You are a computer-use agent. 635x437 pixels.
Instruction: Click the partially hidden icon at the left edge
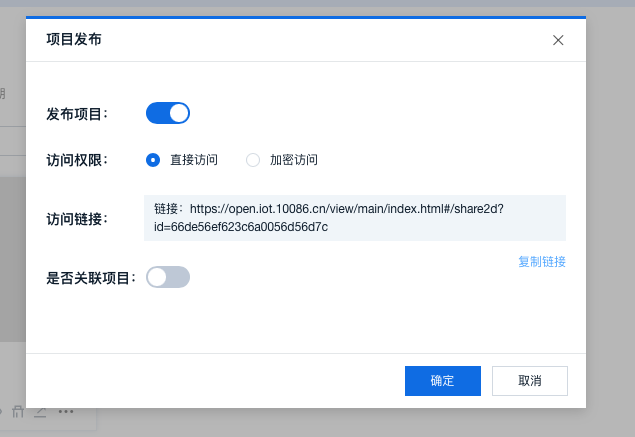[3, 411]
